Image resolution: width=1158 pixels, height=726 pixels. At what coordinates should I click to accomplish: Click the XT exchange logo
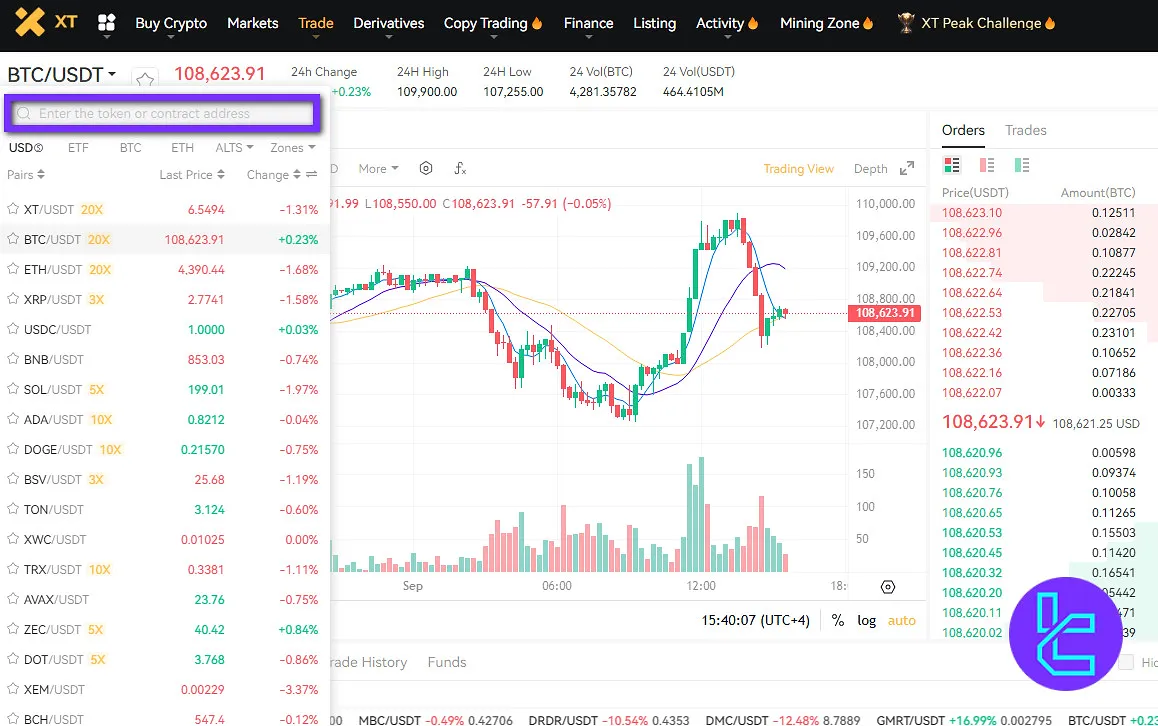coord(47,21)
